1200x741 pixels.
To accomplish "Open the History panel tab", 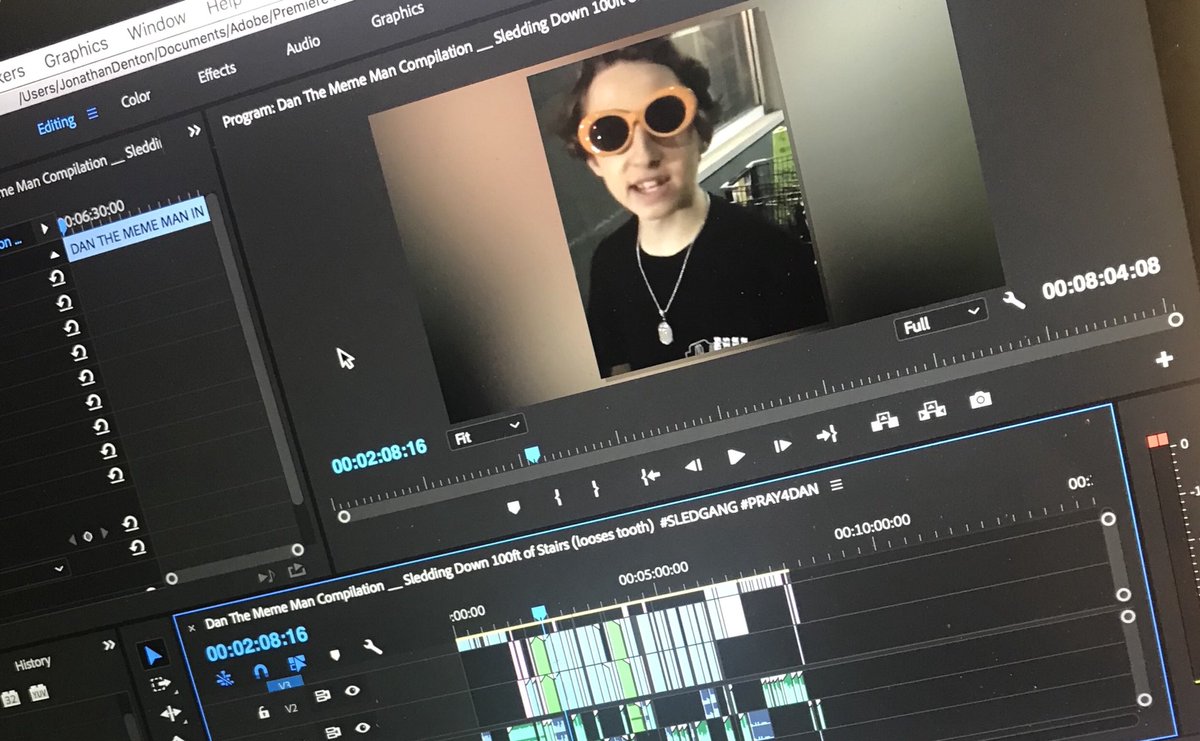I will (x=32, y=662).
